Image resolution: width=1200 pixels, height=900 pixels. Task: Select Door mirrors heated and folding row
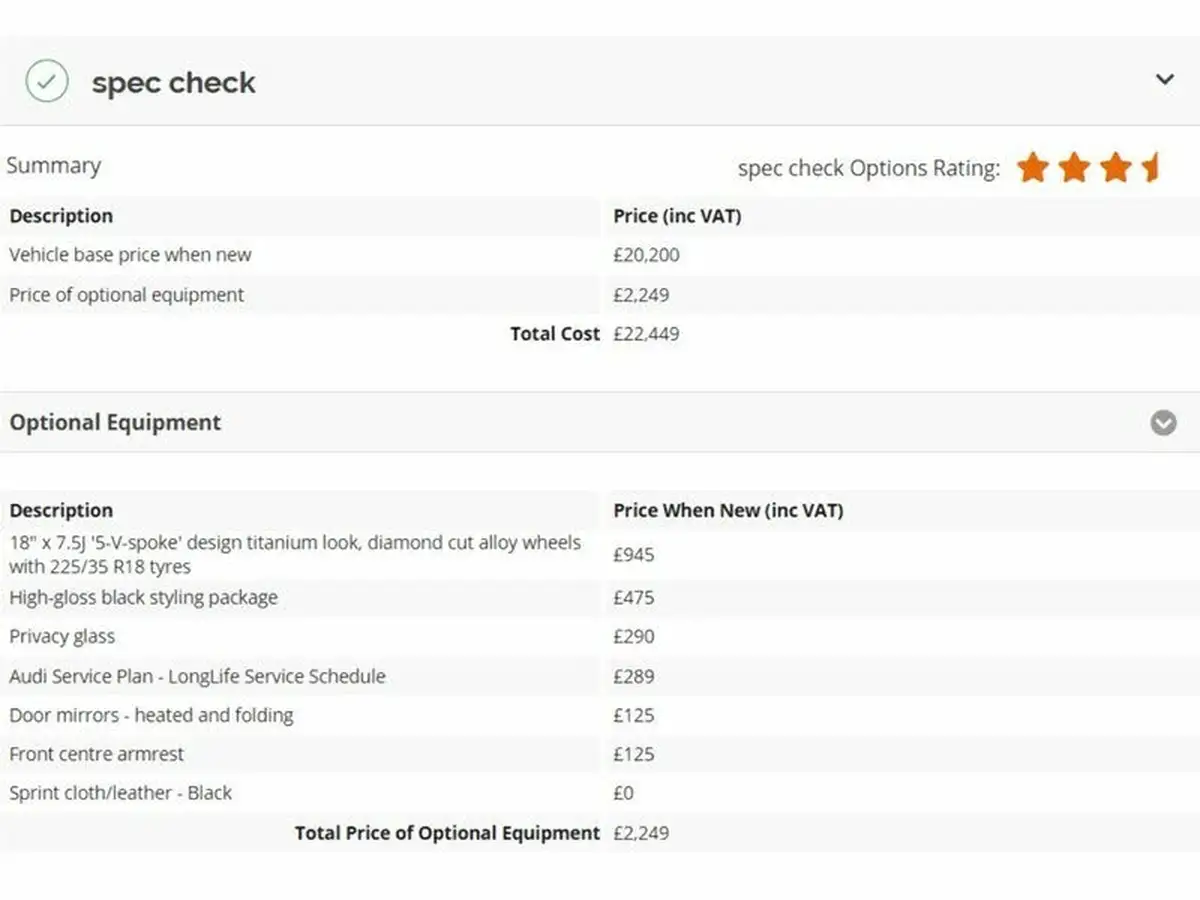(600, 715)
